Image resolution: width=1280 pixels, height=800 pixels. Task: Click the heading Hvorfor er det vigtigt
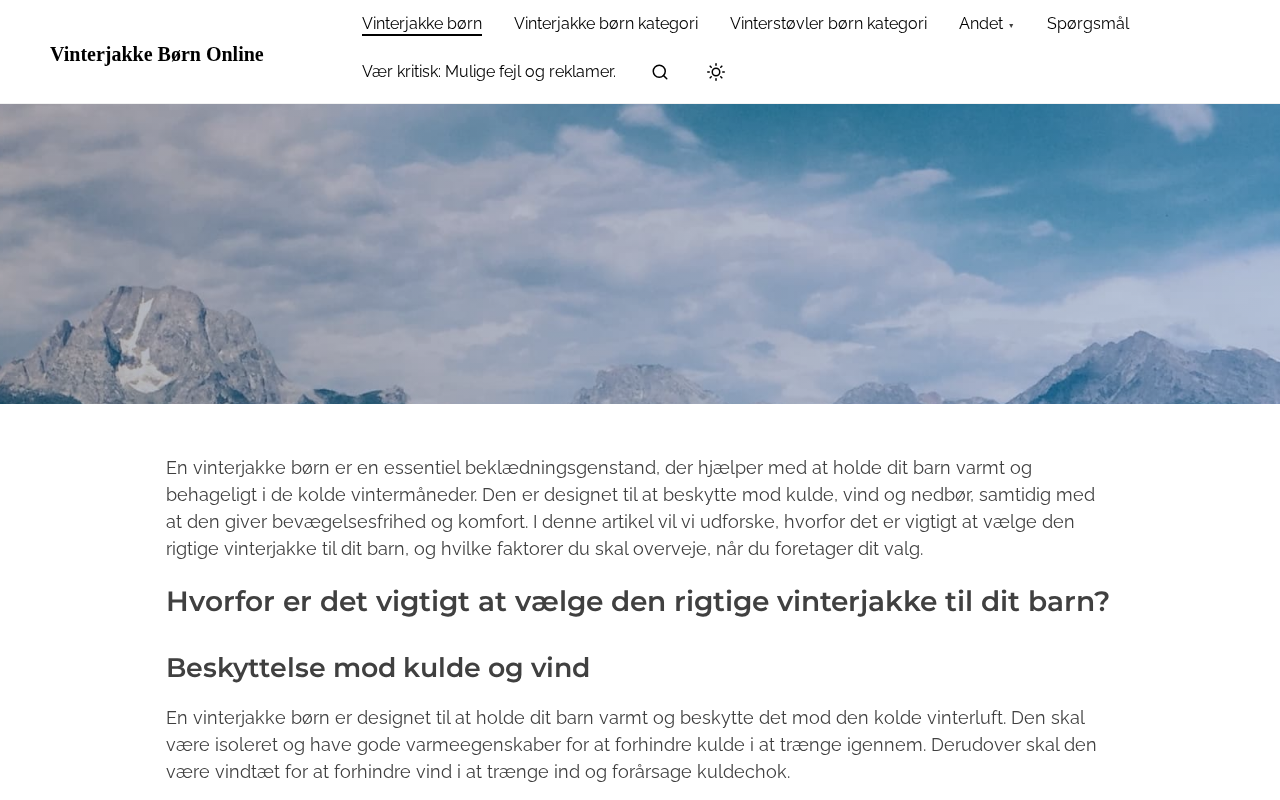pyautogui.click(x=638, y=601)
